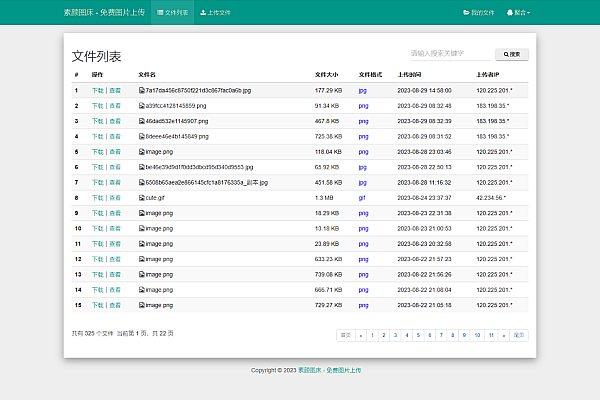
Task: View the file in row 11
Action: click(x=115, y=243)
